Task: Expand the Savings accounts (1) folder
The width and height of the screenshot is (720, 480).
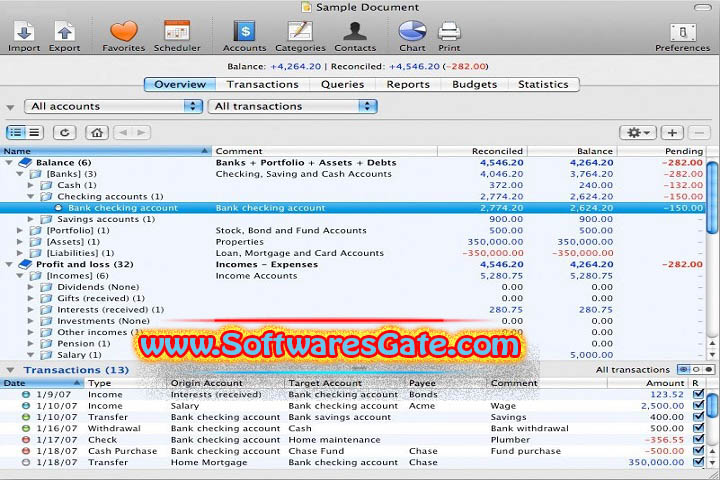Action: click(x=30, y=220)
